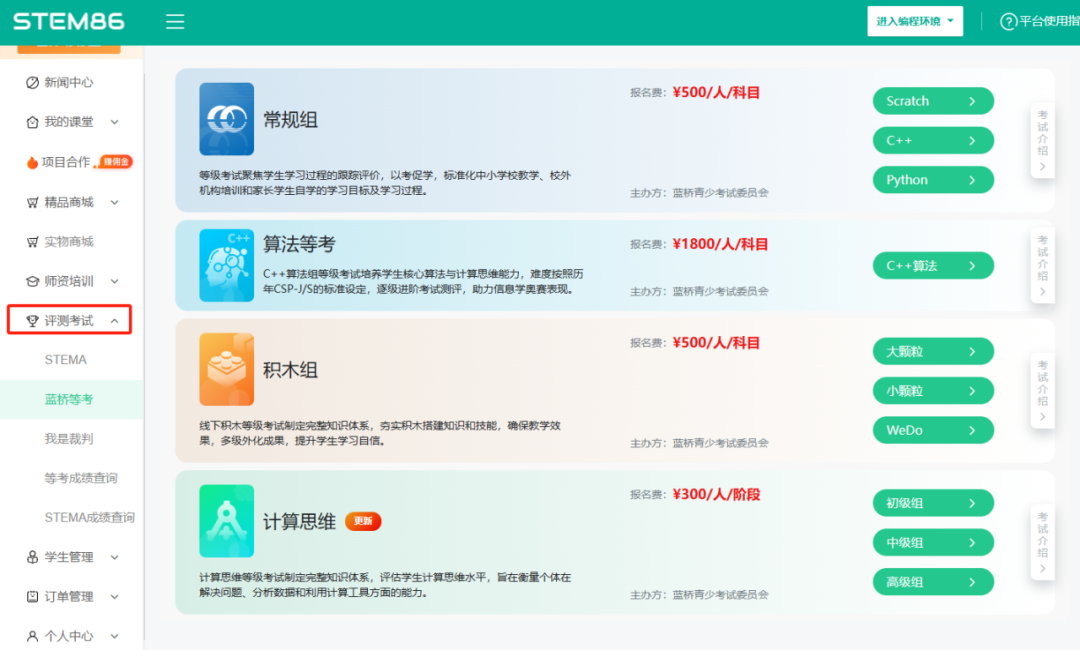This screenshot has height=650, width=1080.
Task: Open 考试介绍 tab on 计算思维 card
Action: coord(1043,542)
